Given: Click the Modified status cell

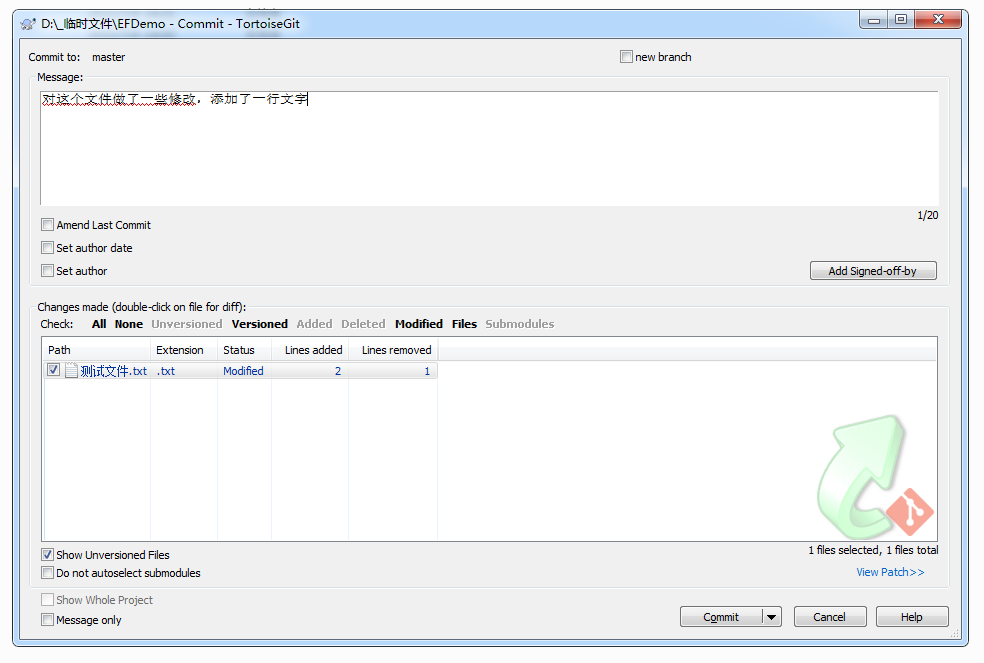Looking at the screenshot, I should [x=243, y=371].
